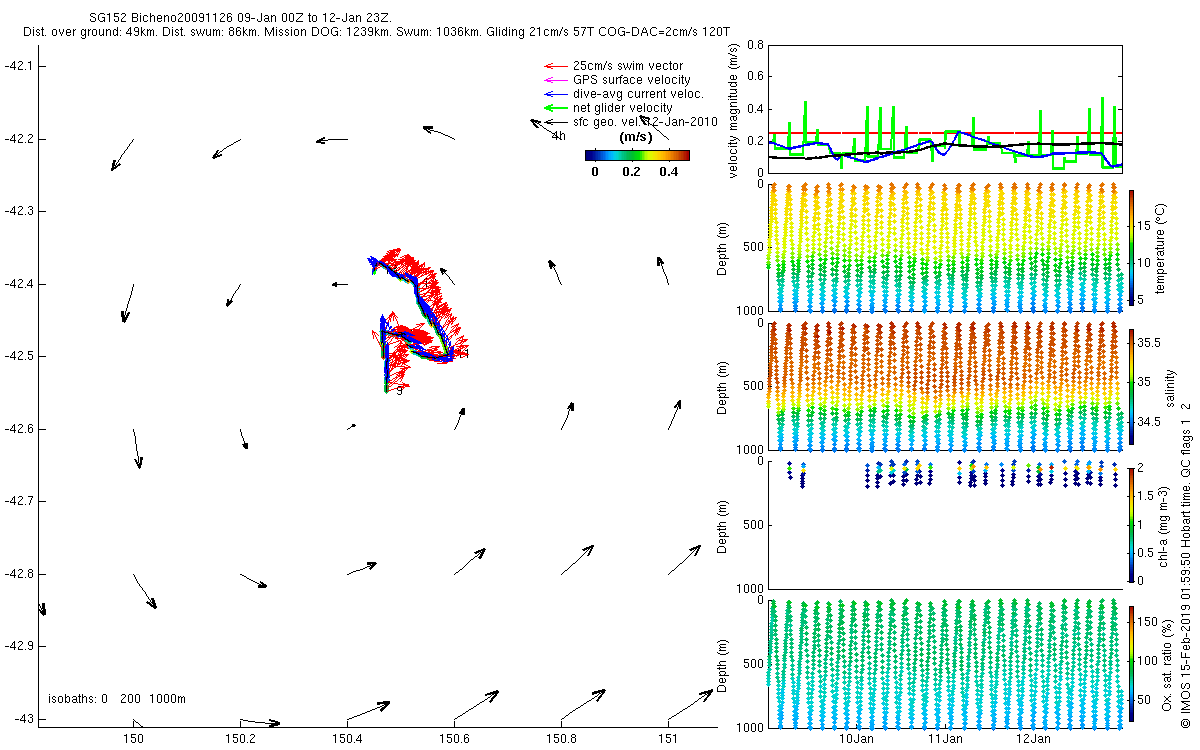Click the '10Jan' date axis label
The image size is (1200, 750).
click(x=856, y=738)
